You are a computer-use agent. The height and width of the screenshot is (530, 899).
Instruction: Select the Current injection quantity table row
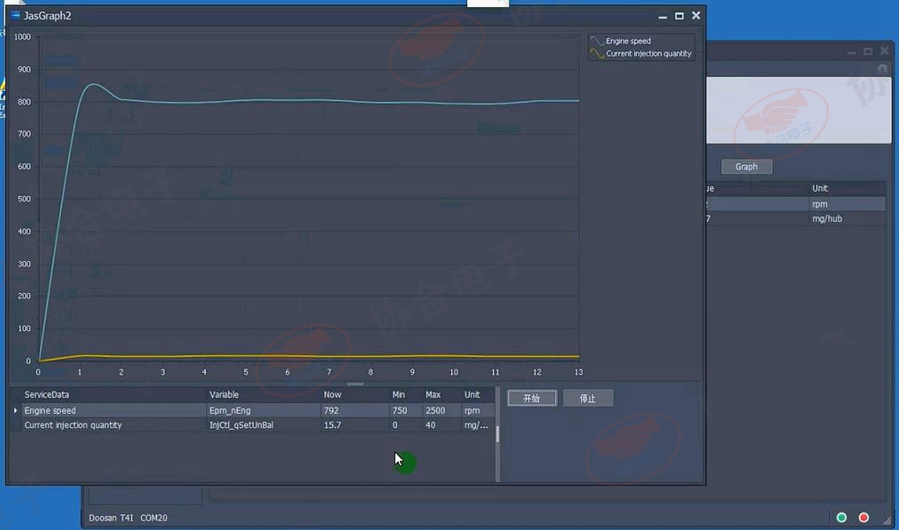click(252, 426)
